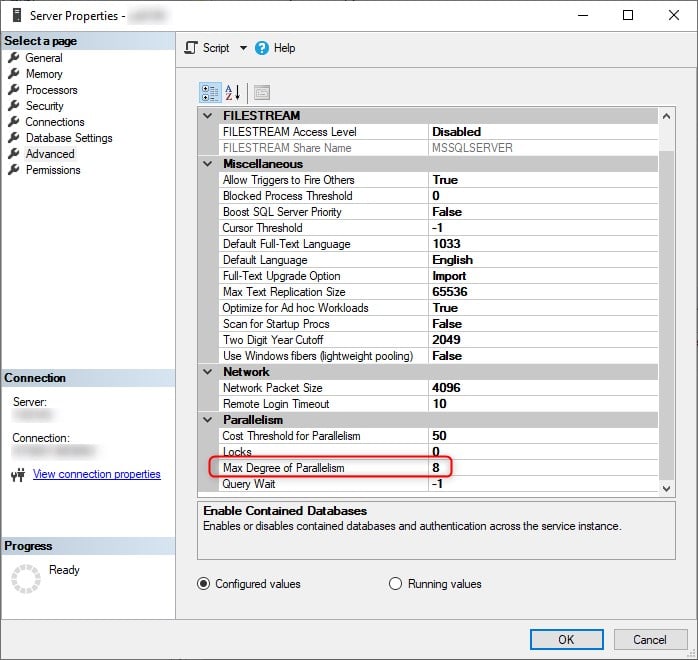Select Remote Login Timeout row

pyautogui.click(x=438, y=404)
